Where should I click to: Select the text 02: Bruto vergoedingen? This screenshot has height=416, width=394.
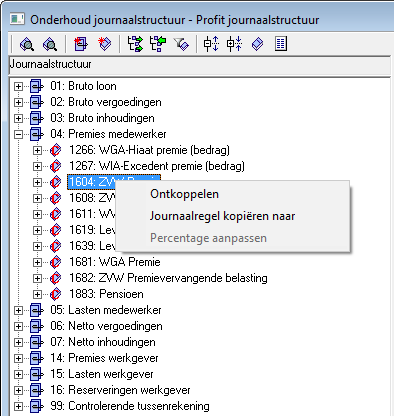pyautogui.click(x=106, y=102)
